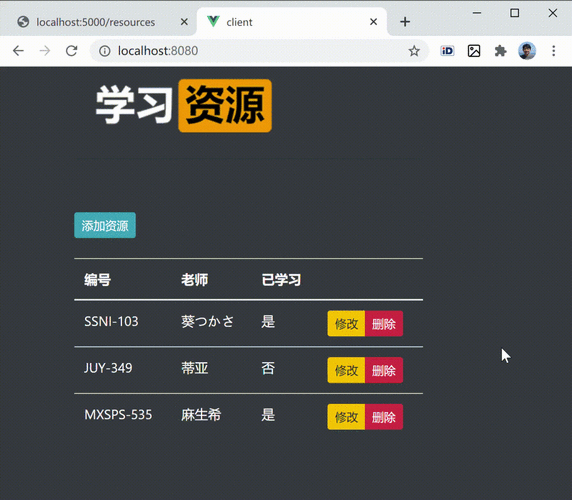Open the Extensions puzzle piece menu
572x500 pixels.
click(500, 51)
